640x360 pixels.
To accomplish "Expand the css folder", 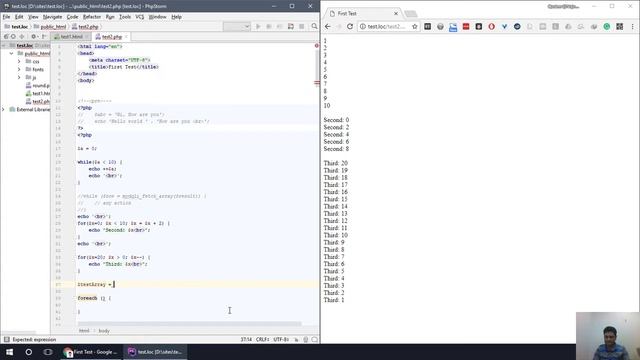I will pyautogui.click(x=19, y=61).
